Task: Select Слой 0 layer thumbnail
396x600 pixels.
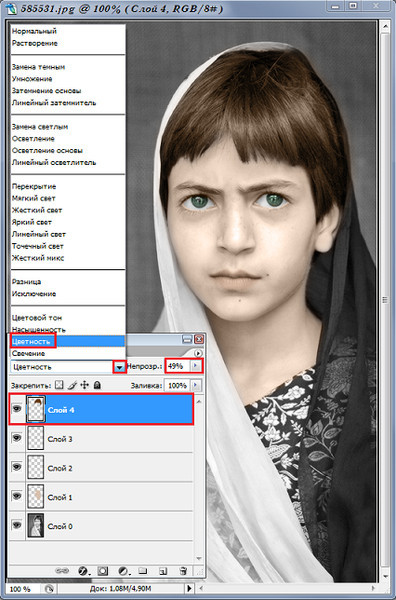Action: (36, 525)
